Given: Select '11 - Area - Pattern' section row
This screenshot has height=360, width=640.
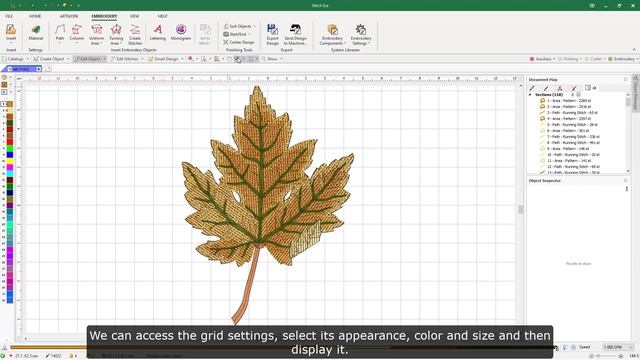Looking at the screenshot, I should point(565,161).
